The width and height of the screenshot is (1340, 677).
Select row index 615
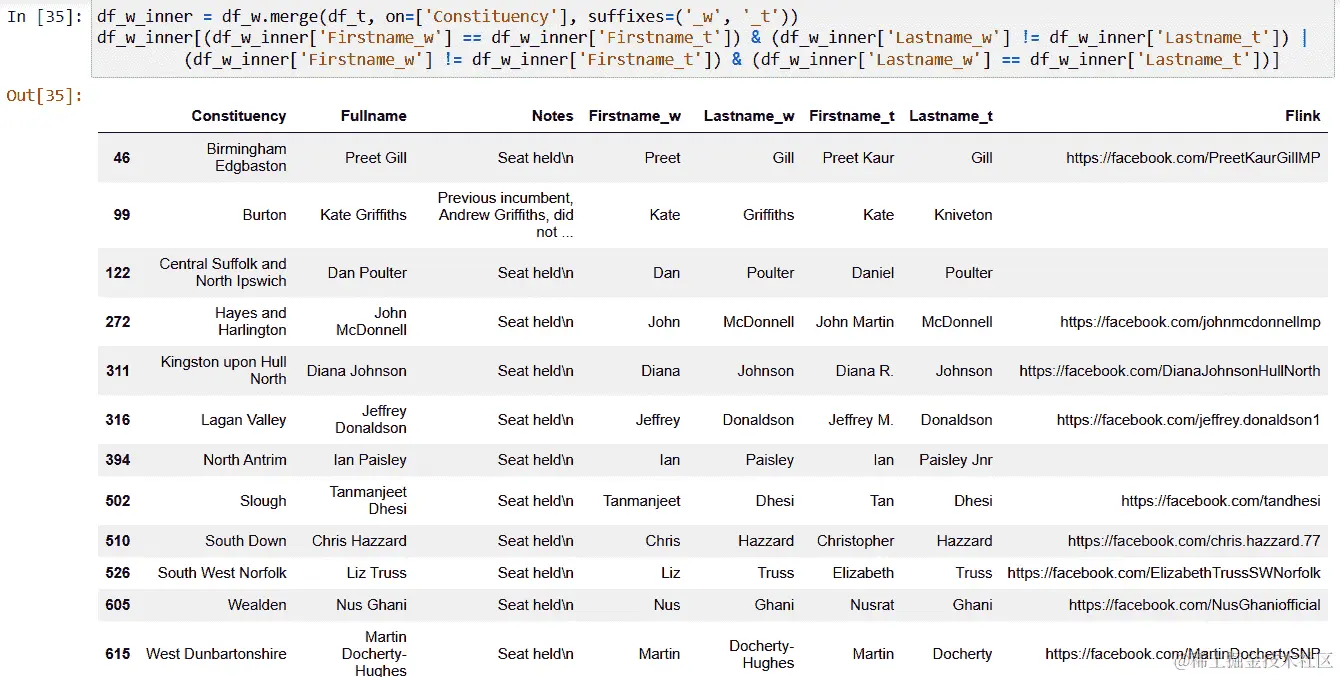click(x=118, y=654)
